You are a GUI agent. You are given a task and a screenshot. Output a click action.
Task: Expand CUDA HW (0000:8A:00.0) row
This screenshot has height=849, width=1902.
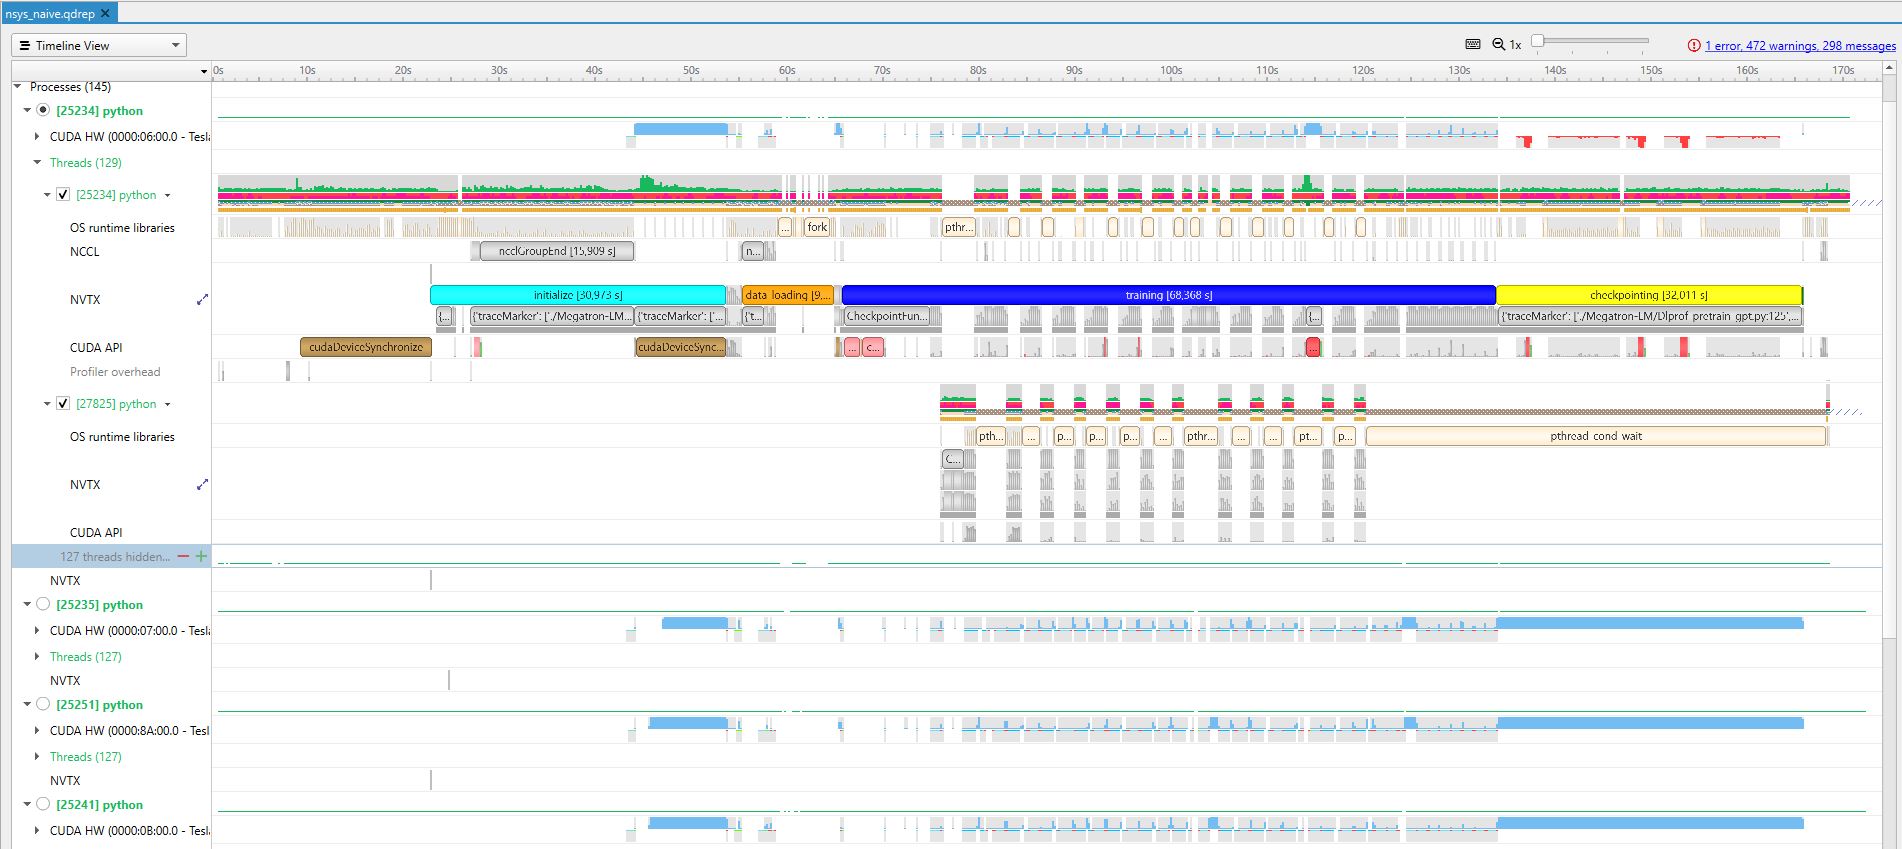[37, 730]
